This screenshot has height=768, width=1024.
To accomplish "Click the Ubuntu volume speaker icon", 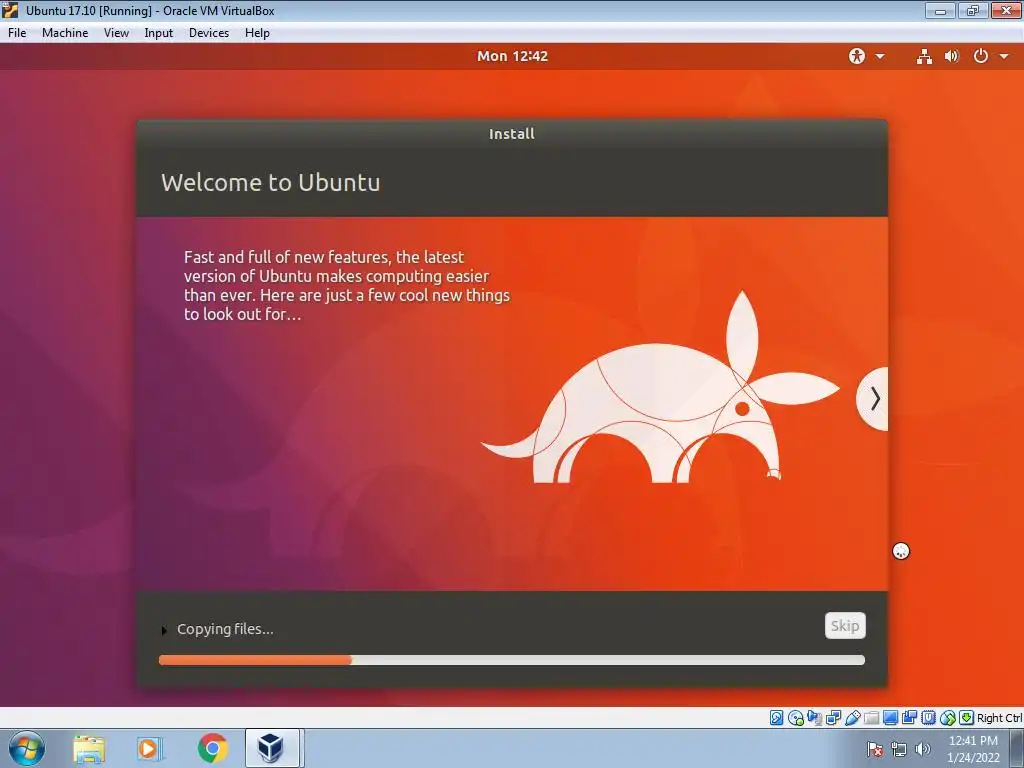I will pos(952,56).
